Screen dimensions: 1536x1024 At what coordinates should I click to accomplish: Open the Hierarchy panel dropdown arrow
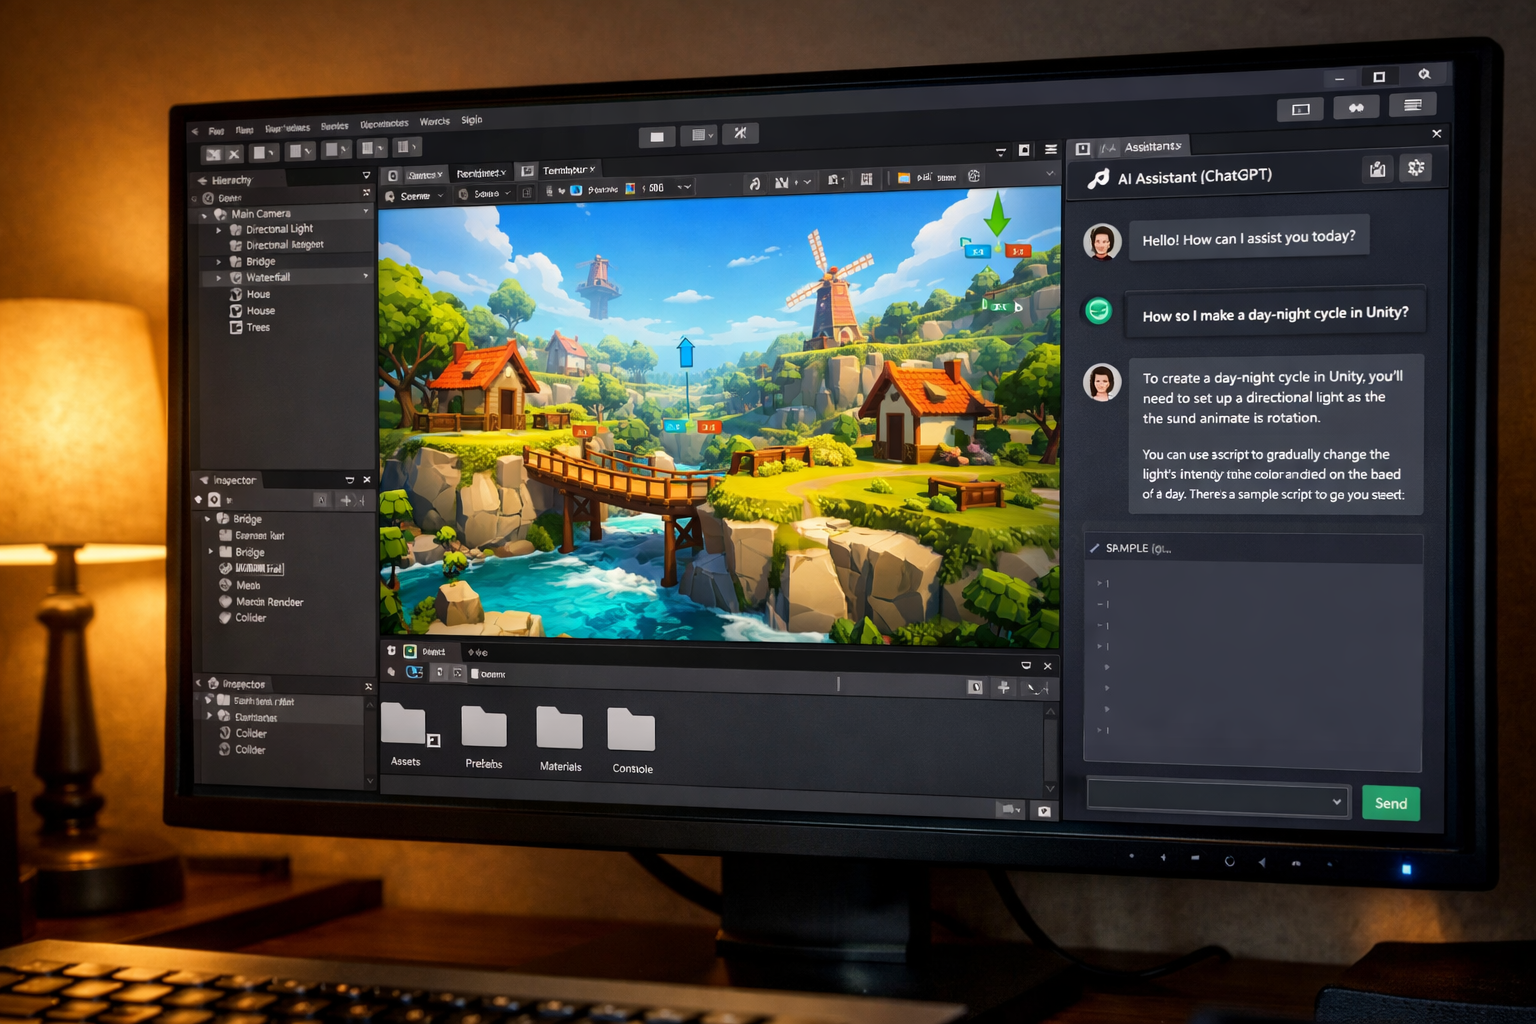tap(366, 175)
